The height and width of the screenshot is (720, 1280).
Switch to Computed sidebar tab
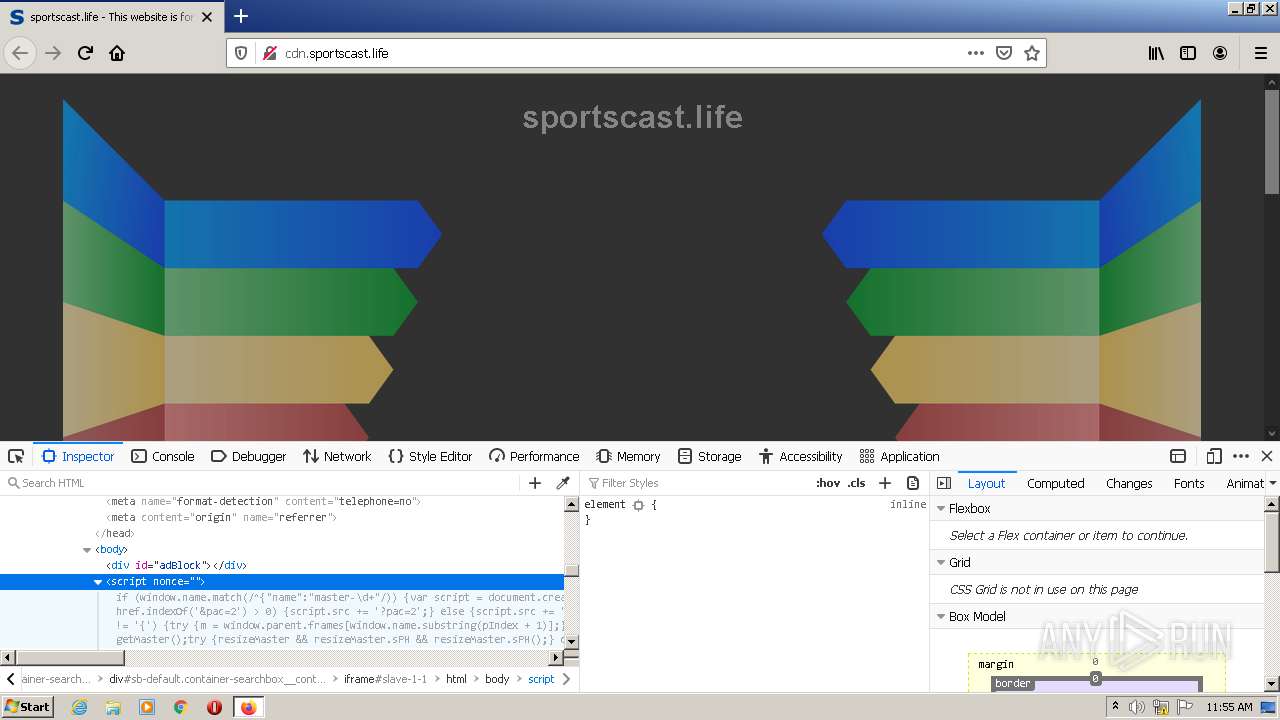1055,483
